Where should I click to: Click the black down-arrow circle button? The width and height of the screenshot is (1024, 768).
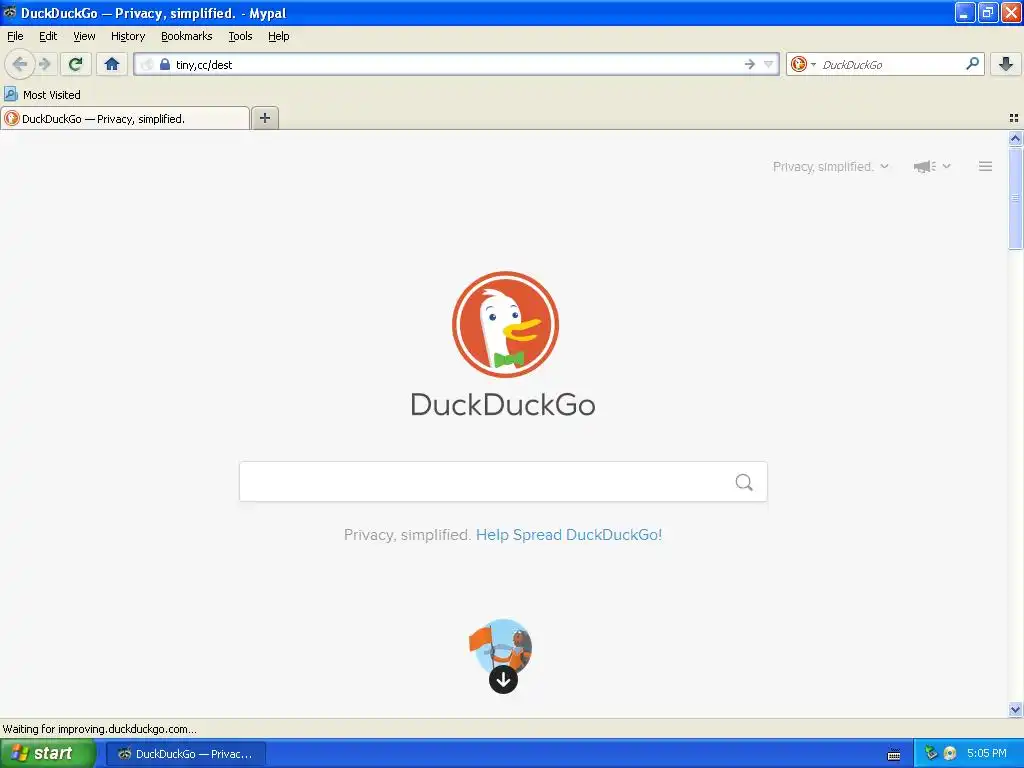pos(503,680)
